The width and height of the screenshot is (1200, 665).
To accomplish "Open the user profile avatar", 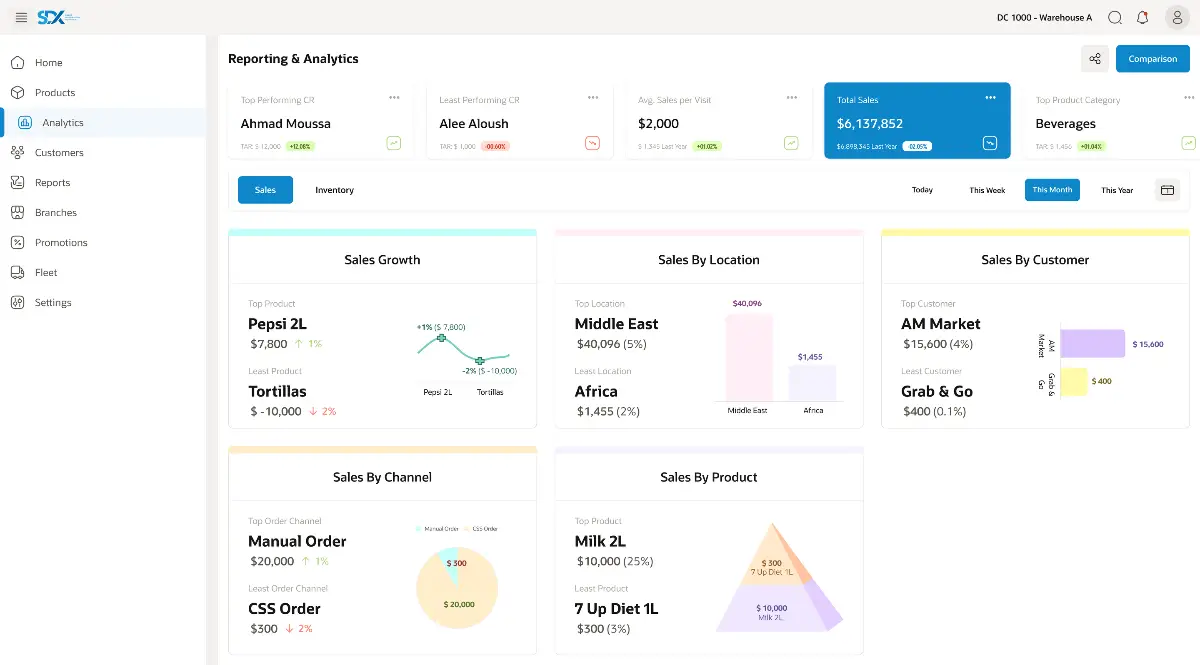I will tap(1177, 18).
